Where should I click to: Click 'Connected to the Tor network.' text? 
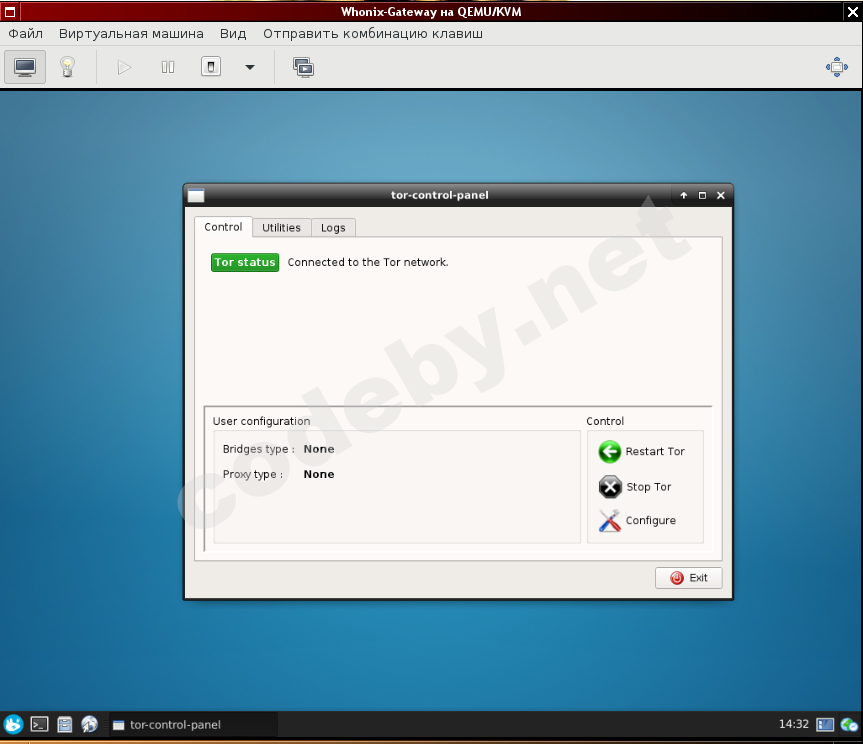pos(368,262)
